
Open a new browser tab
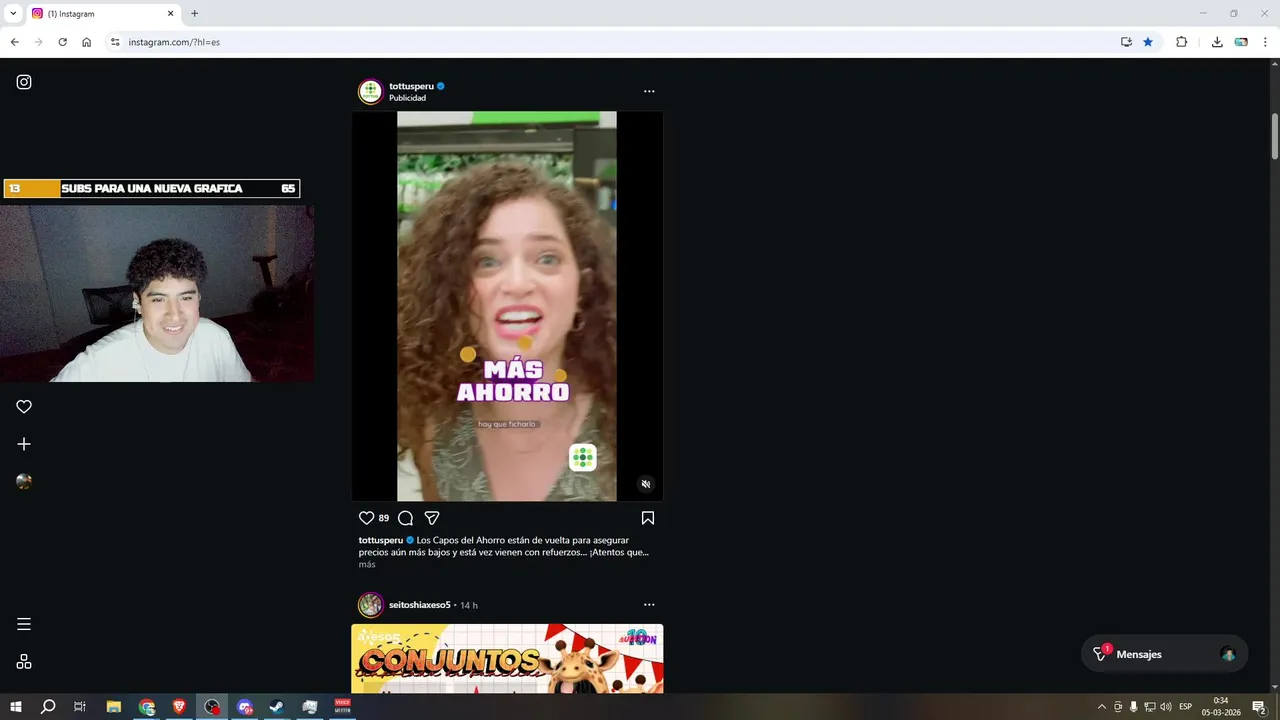(x=194, y=14)
